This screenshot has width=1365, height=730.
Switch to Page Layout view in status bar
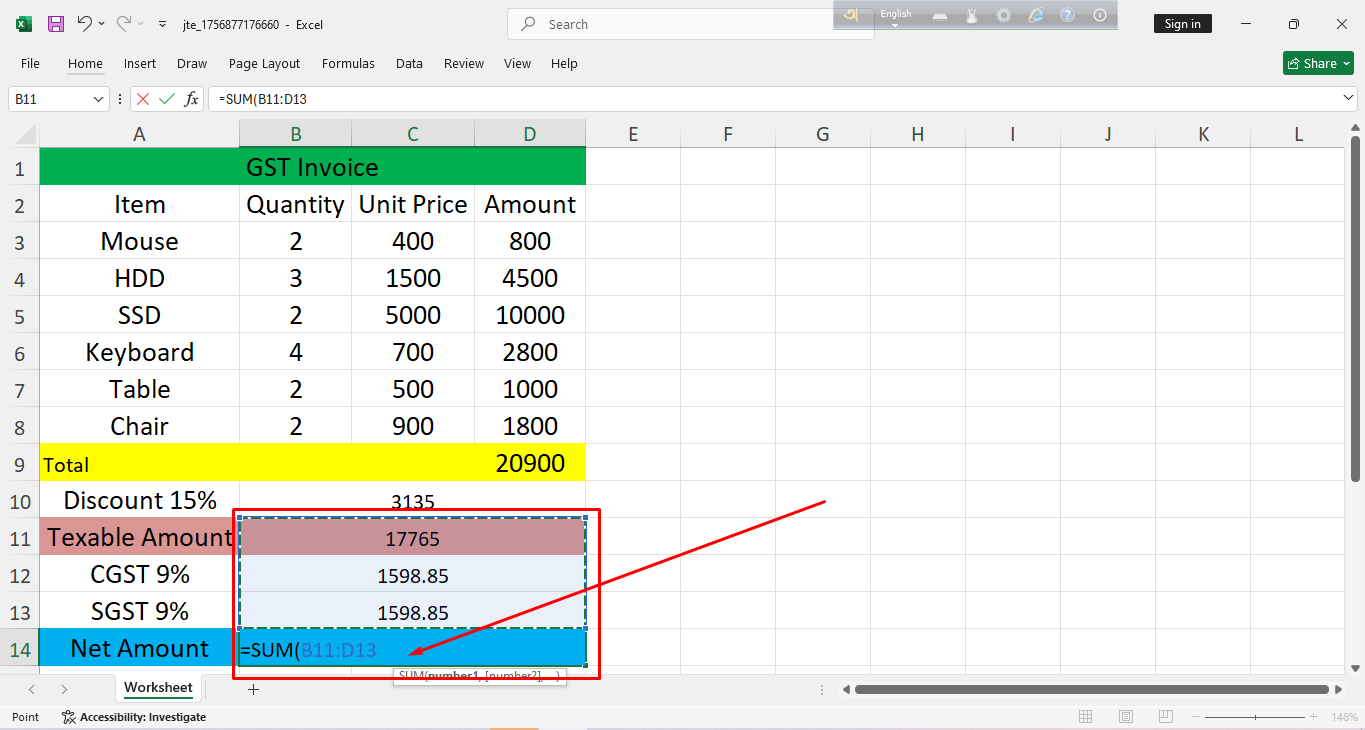pyautogui.click(x=1125, y=717)
